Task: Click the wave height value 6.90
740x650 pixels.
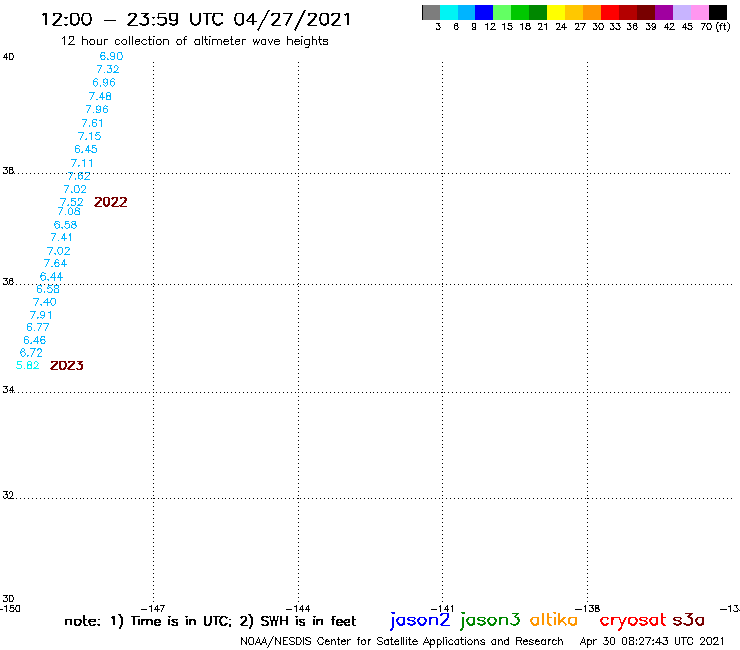Action: (x=111, y=56)
